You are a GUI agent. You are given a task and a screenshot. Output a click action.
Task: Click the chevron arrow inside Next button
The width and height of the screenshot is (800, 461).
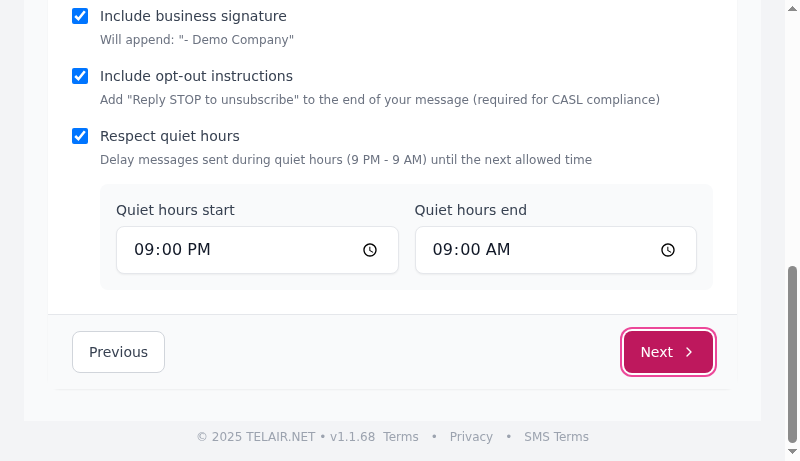[689, 352]
